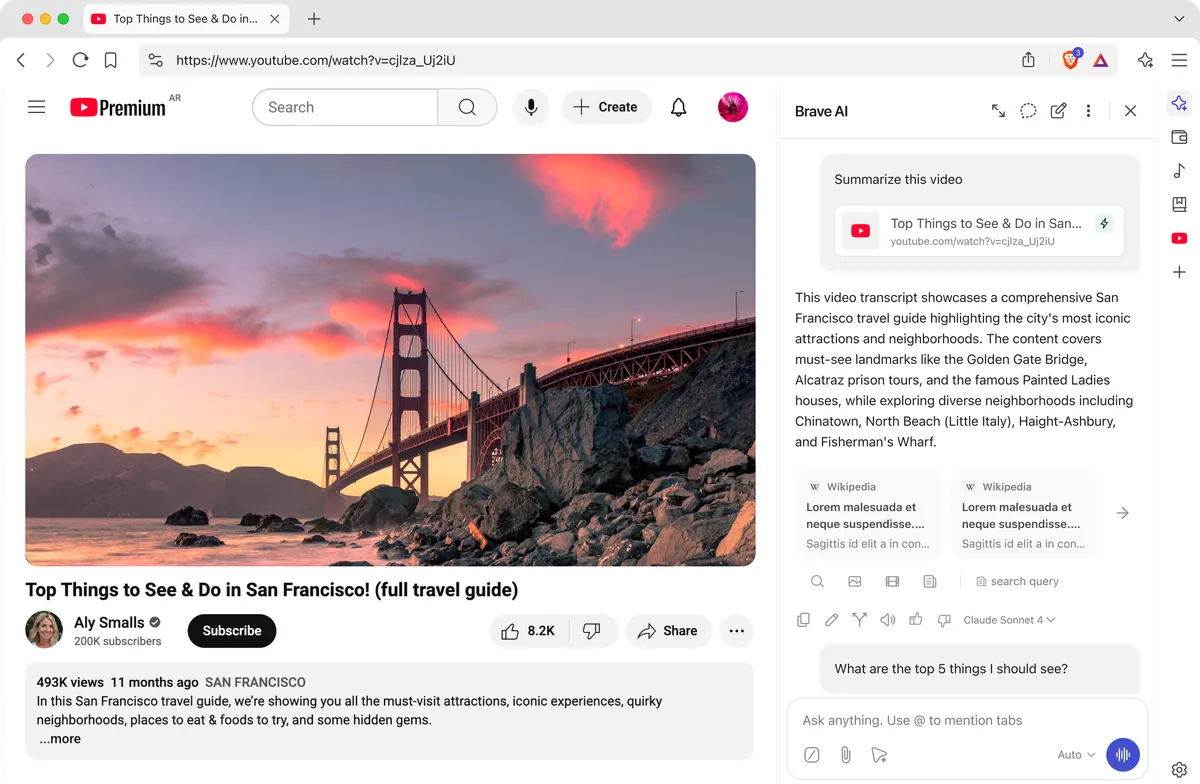Screen dimensions: 1200x784
Task: Expand video description with ...more
Action: coord(60,739)
